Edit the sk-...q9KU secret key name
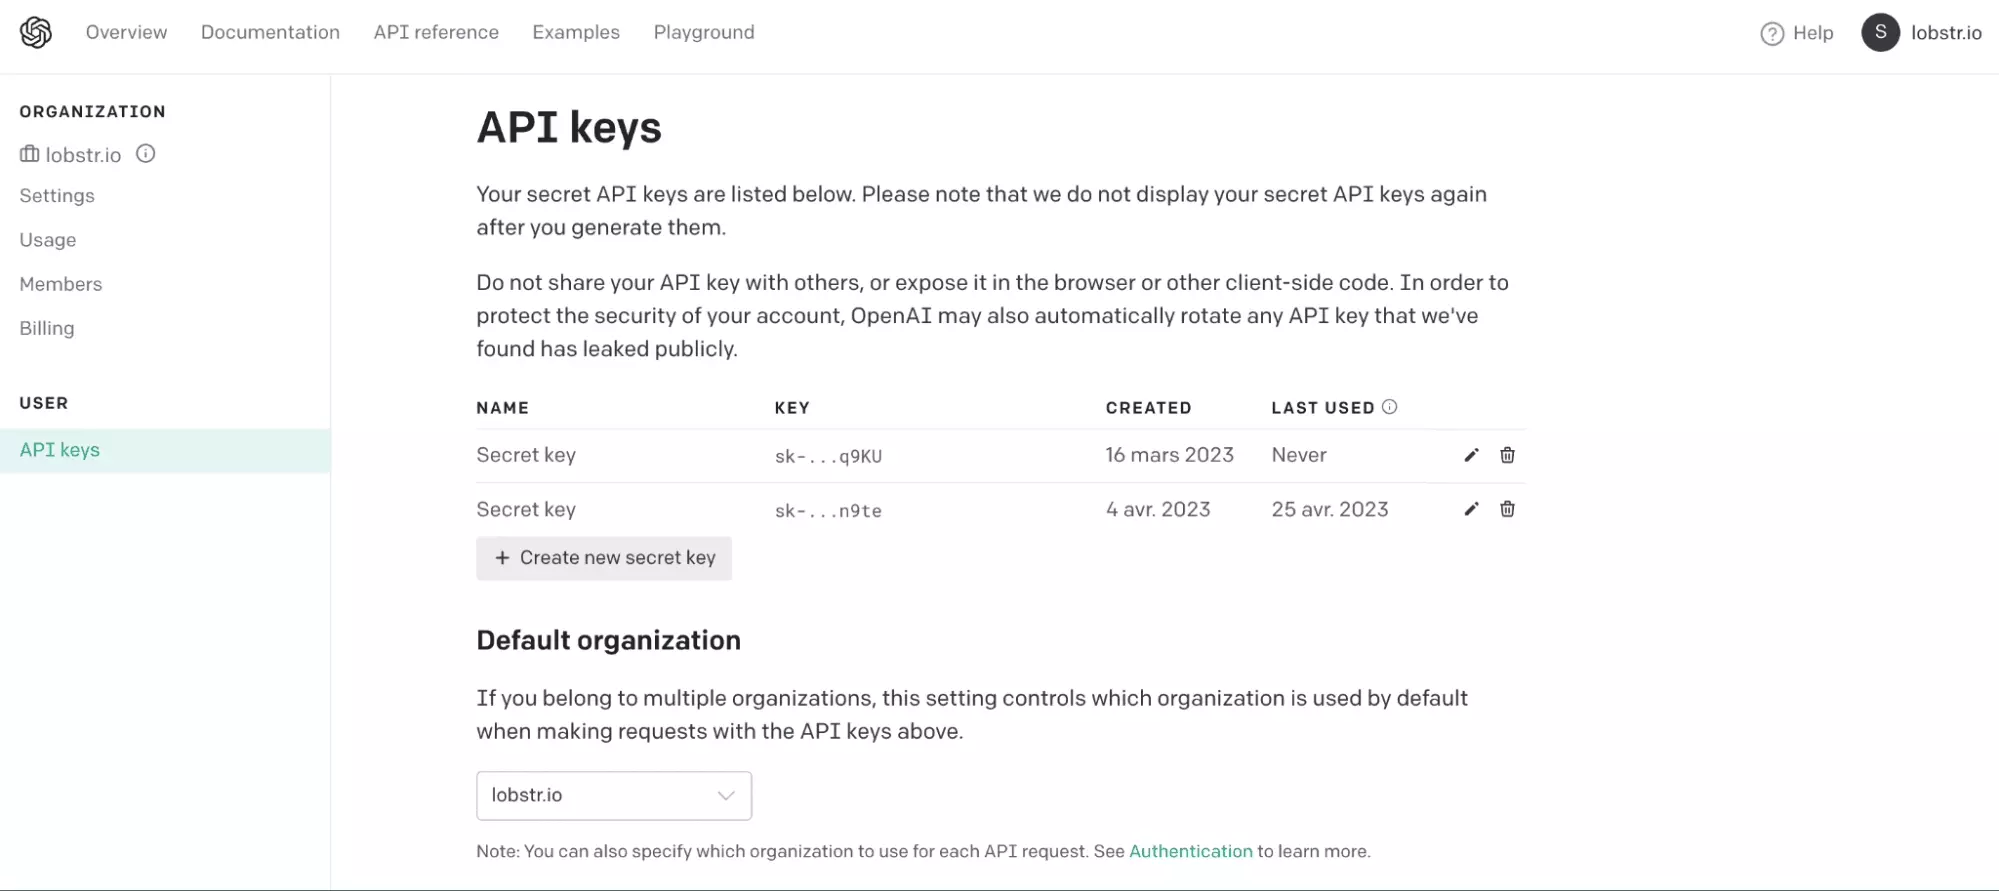This screenshot has height=891, width=1999. [x=1471, y=455]
